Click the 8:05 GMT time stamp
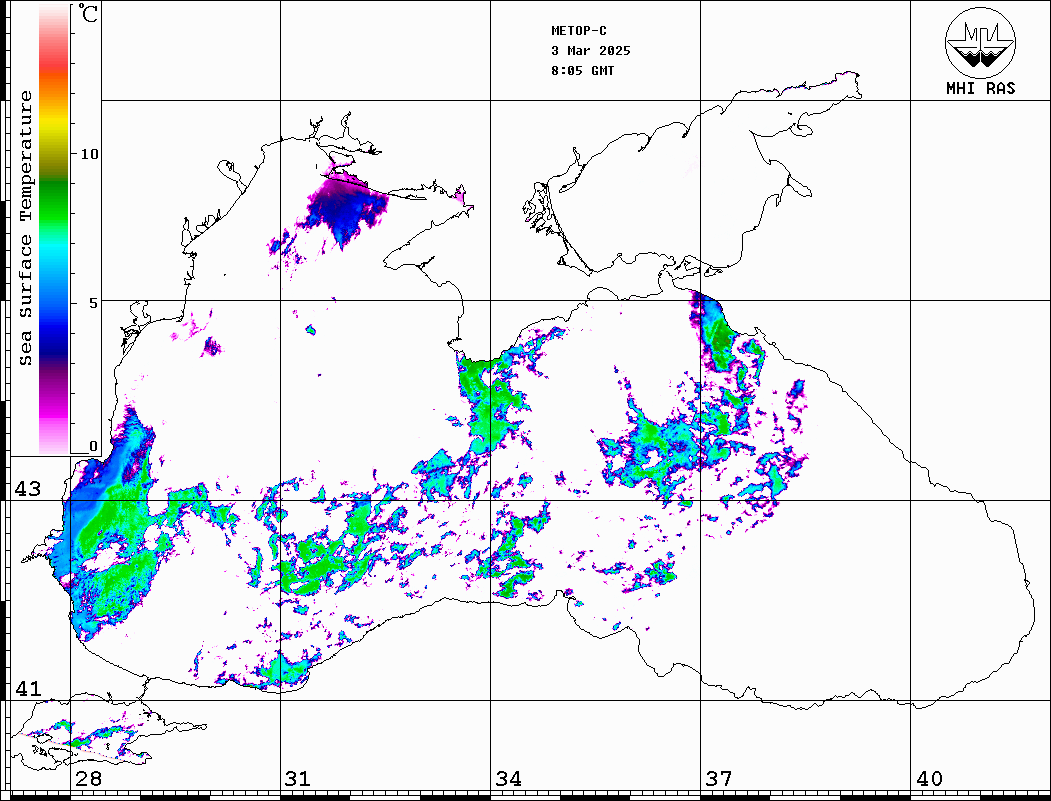Image resolution: width=1051 pixels, height=801 pixels. click(x=582, y=71)
